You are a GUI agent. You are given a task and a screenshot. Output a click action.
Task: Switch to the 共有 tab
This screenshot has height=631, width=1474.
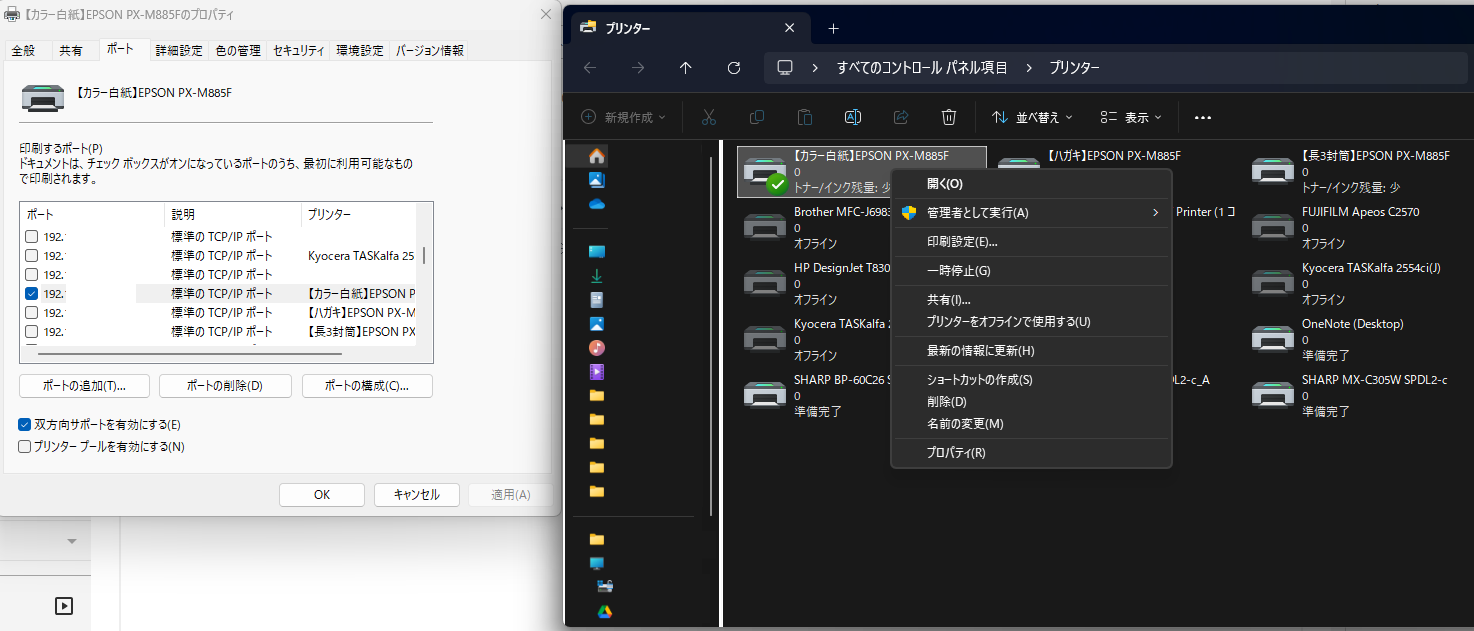click(x=71, y=50)
